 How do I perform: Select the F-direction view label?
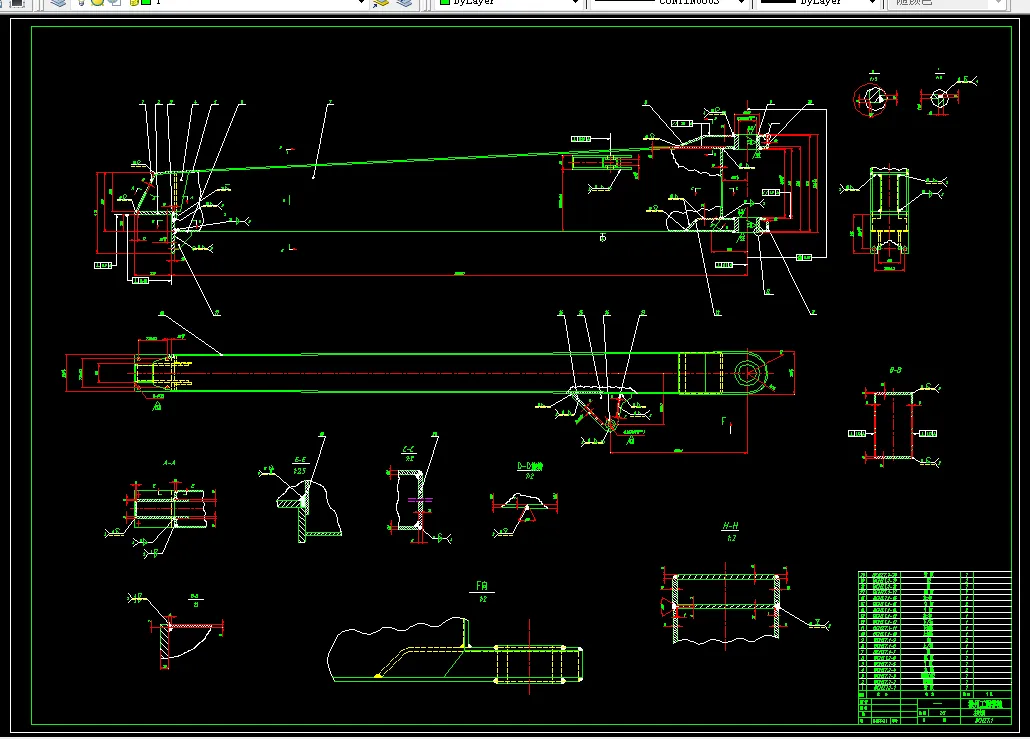click(482, 591)
